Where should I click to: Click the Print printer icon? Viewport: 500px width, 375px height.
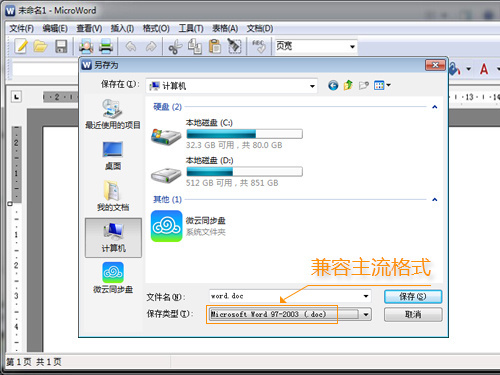[106, 46]
